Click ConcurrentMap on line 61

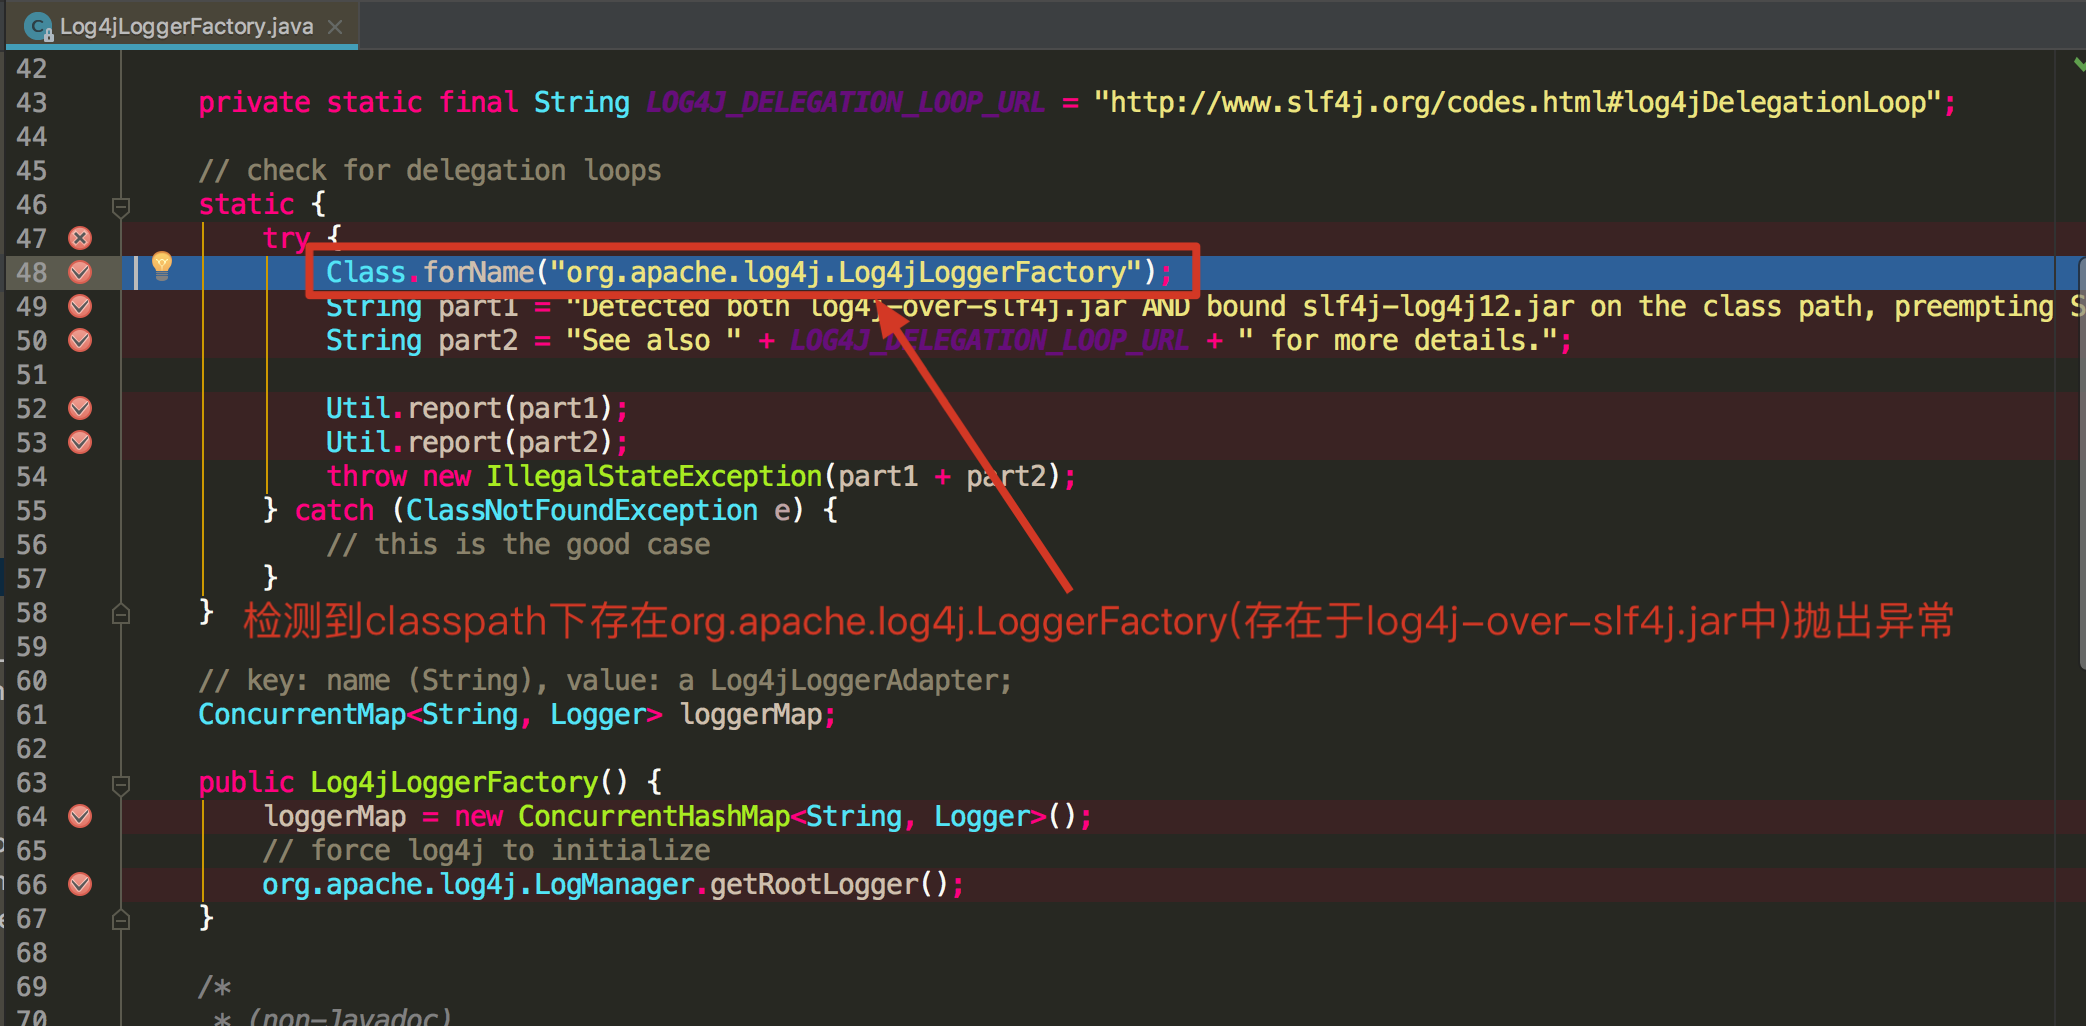click(x=302, y=714)
